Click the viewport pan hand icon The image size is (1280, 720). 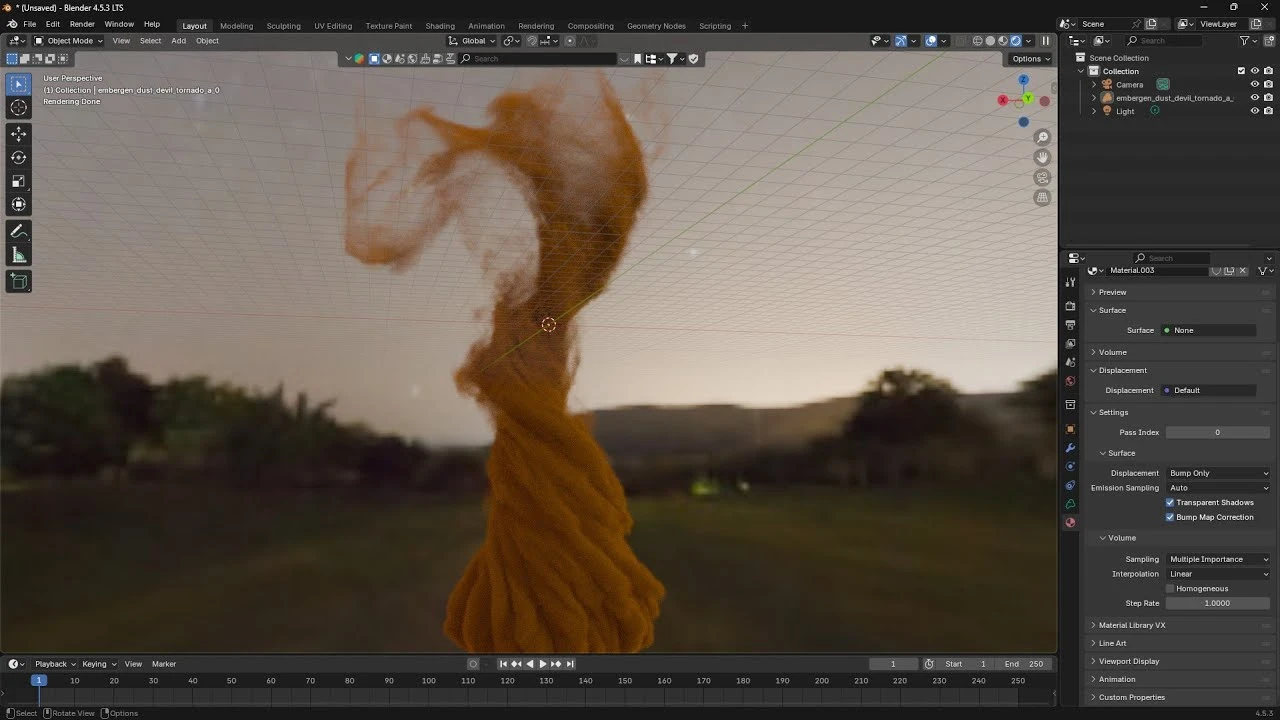tap(1042, 157)
